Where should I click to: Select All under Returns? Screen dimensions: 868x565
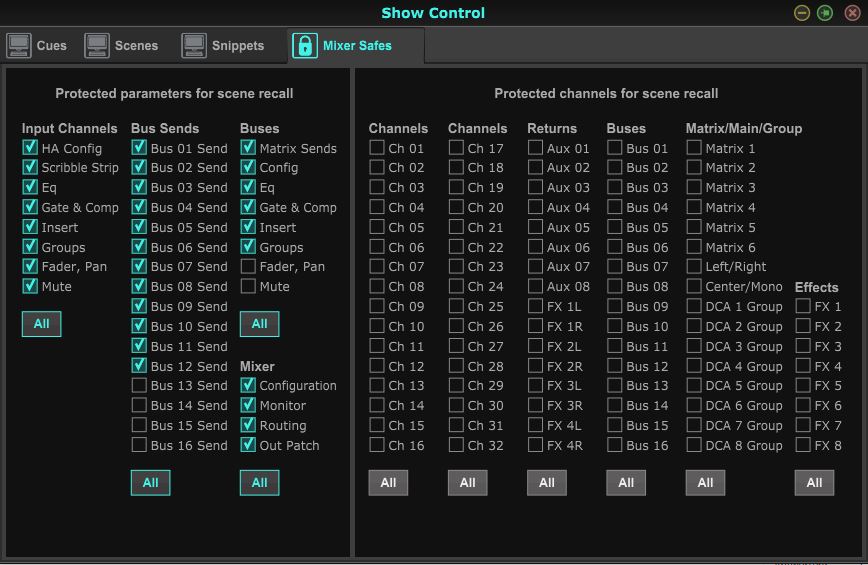[547, 483]
